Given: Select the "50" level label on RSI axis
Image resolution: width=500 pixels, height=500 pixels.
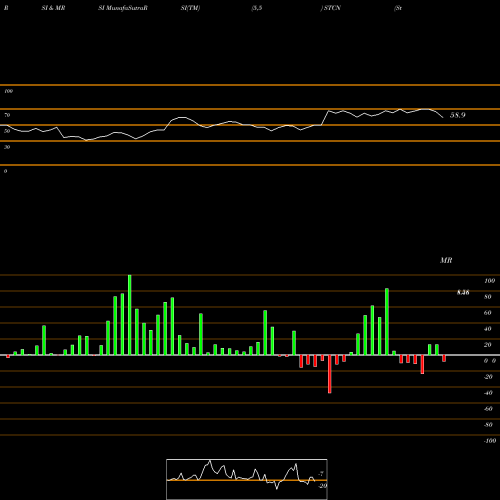Looking at the screenshot, I should click(x=7, y=131).
